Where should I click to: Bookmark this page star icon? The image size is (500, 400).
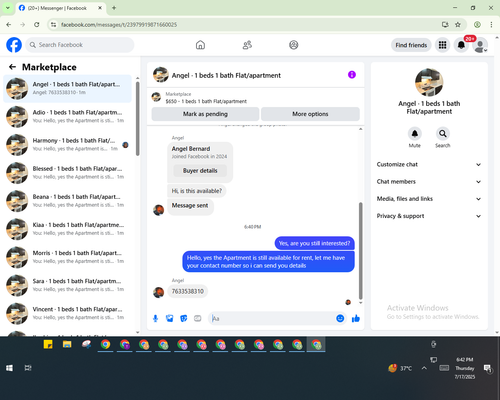coord(458,25)
